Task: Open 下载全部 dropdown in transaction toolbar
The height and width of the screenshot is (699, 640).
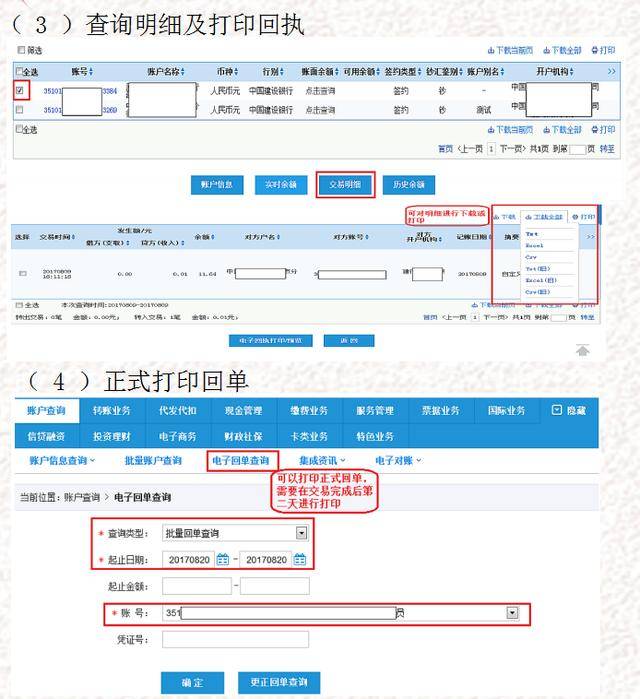Action: pos(544,217)
